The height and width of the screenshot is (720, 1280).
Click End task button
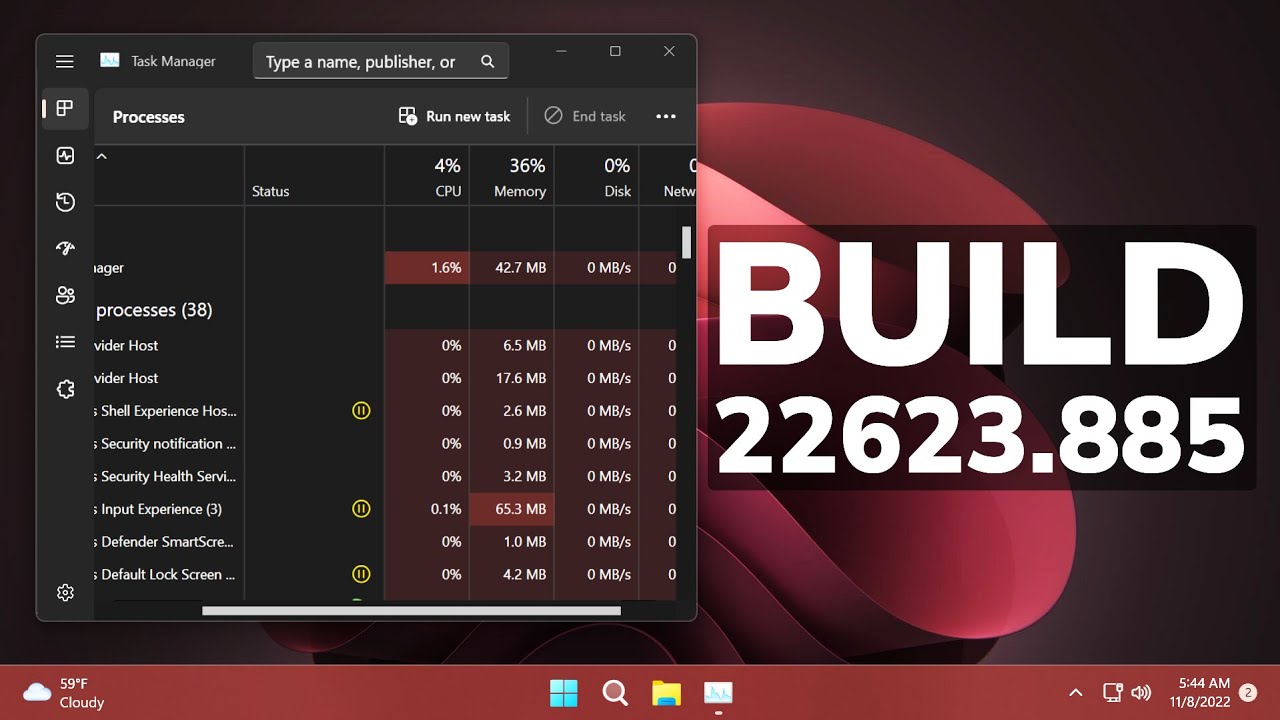tap(585, 117)
